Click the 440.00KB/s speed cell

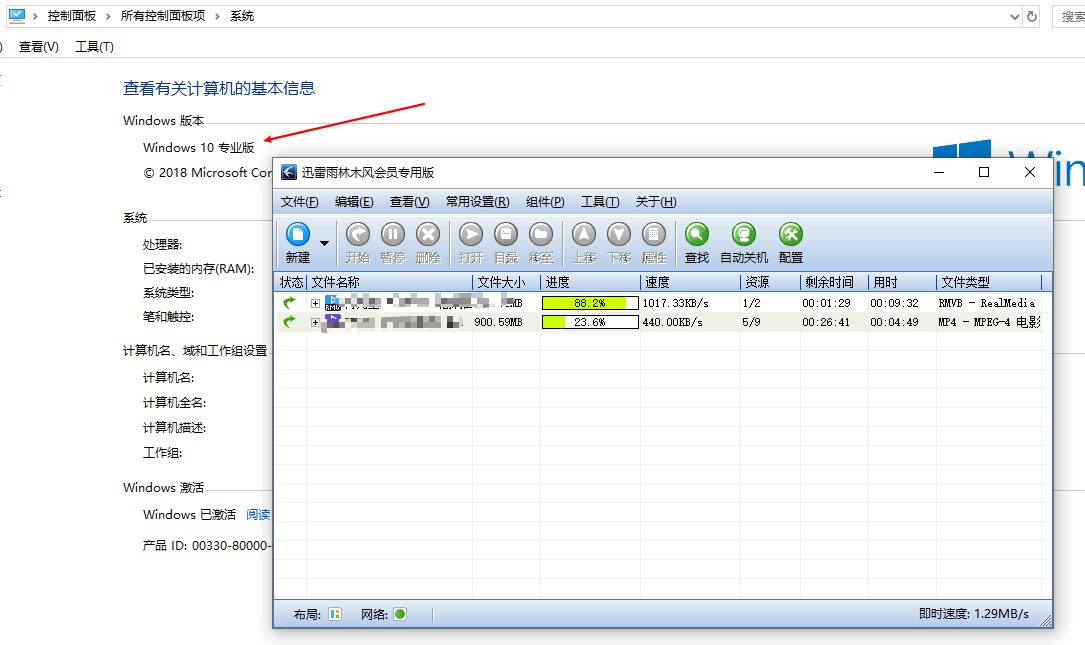point(673,322)
